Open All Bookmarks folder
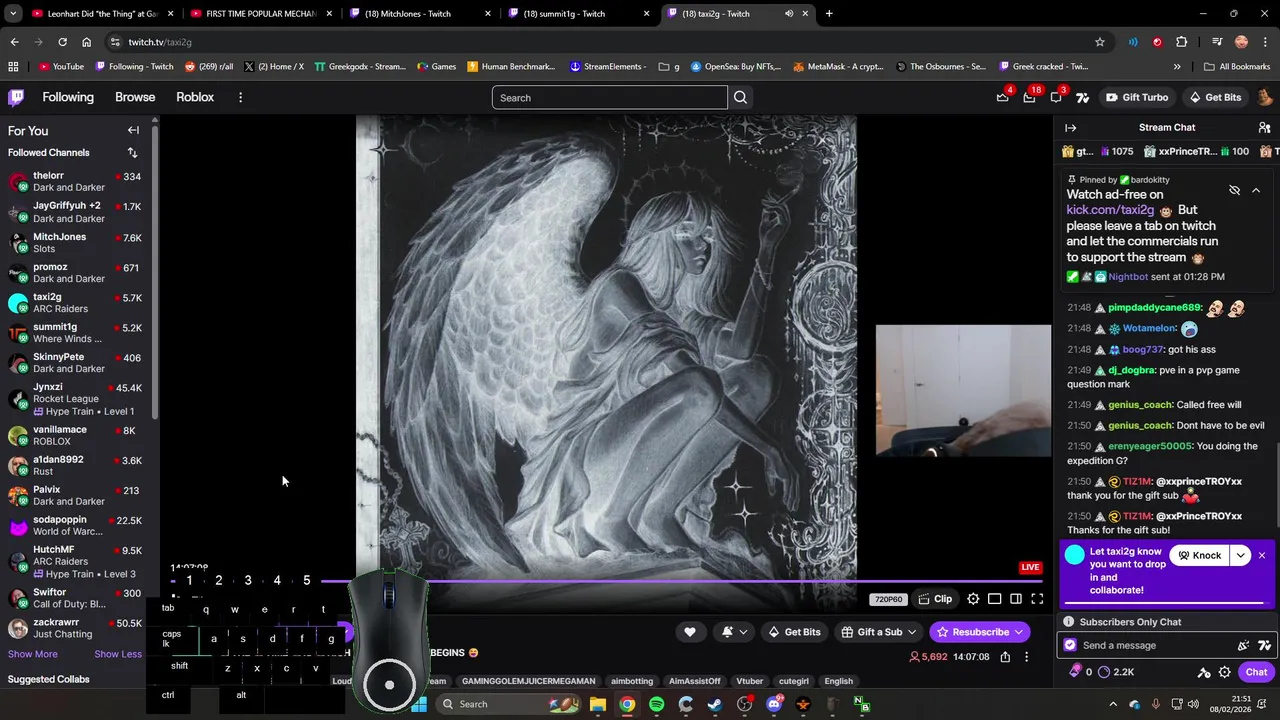 pos(1237,67)
